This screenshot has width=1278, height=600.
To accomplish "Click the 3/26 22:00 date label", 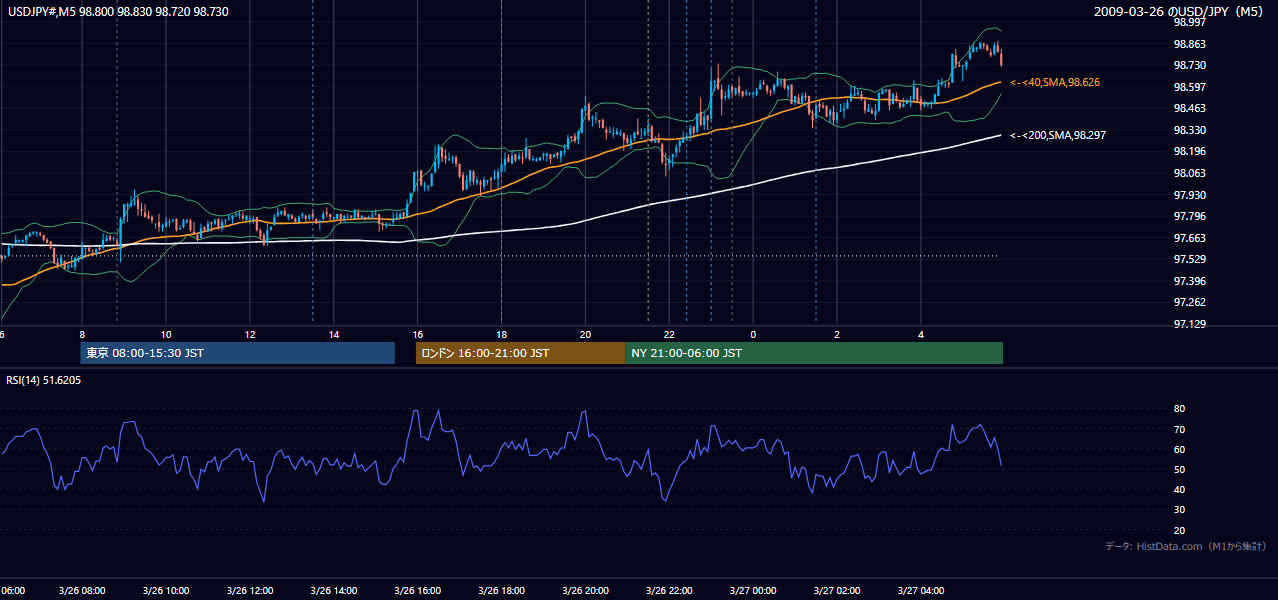I will pyautogui.click(x=669, y=590).
